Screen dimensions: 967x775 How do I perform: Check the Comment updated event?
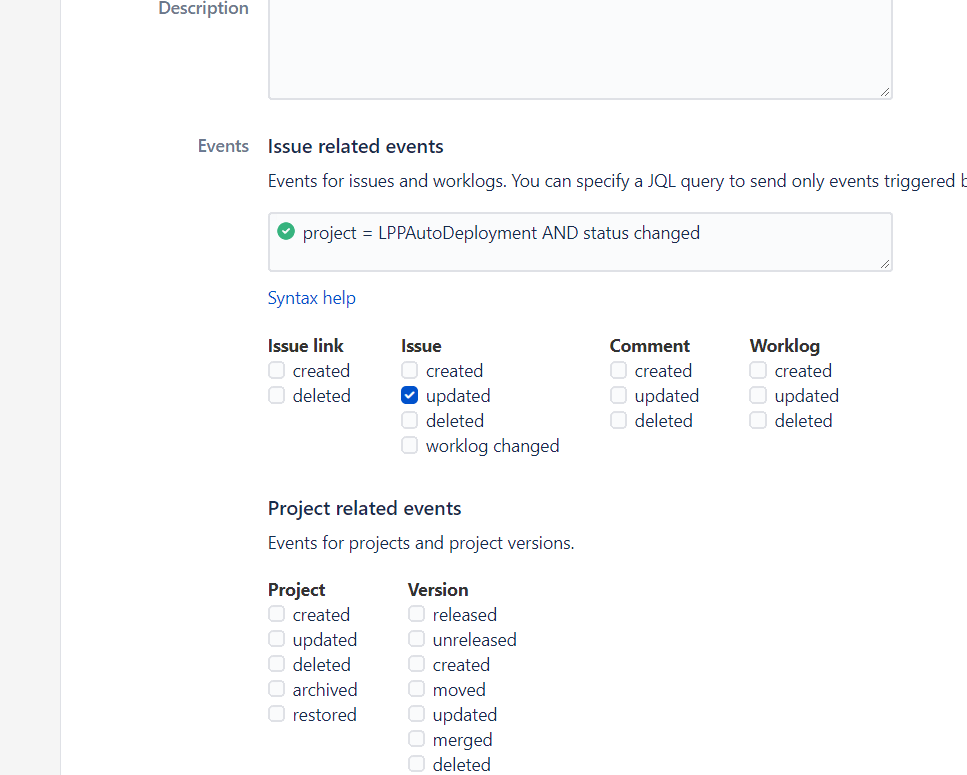point(618,395)
